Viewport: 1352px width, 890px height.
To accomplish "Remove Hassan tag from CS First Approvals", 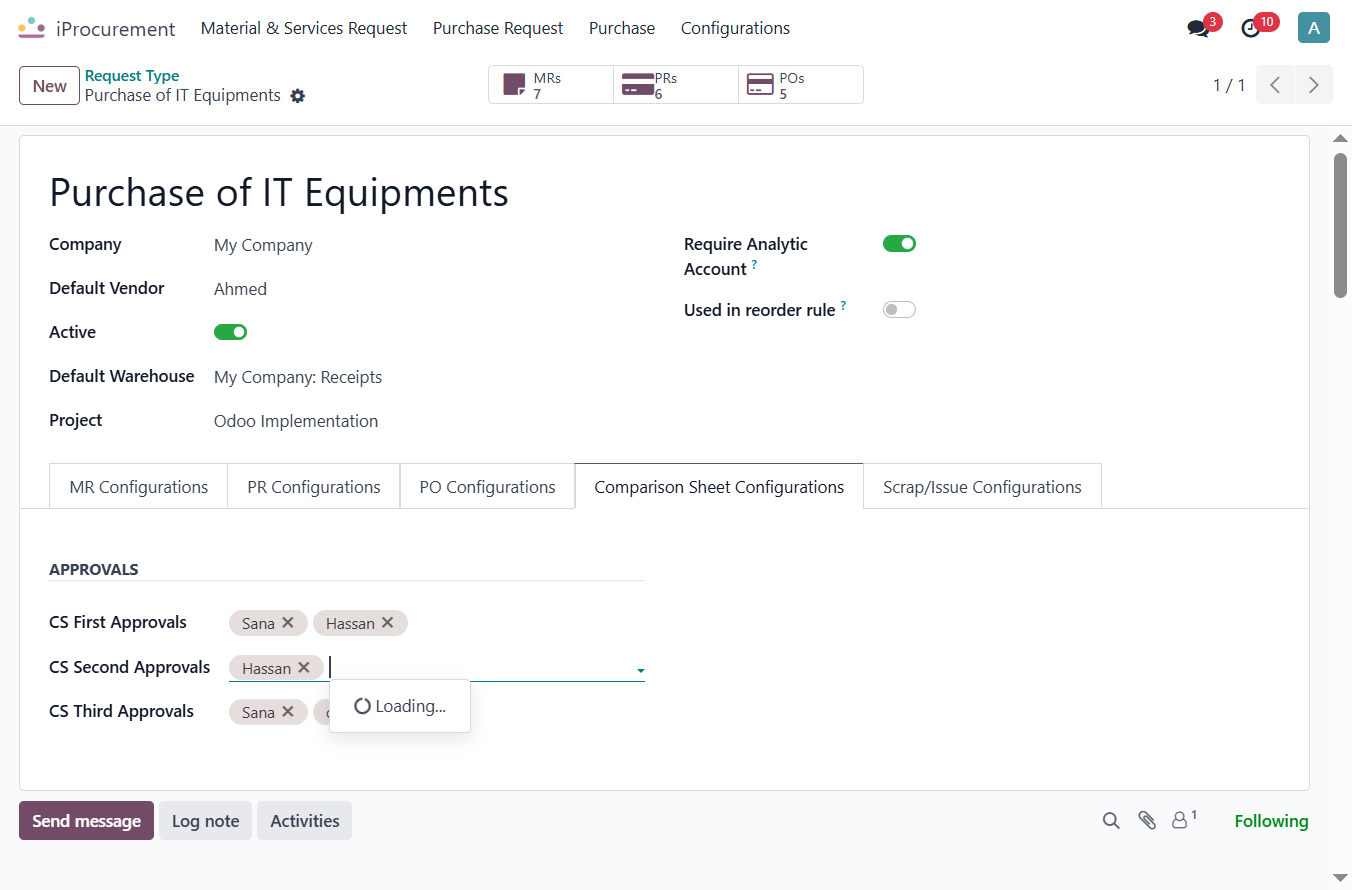I will click(388, 623).
